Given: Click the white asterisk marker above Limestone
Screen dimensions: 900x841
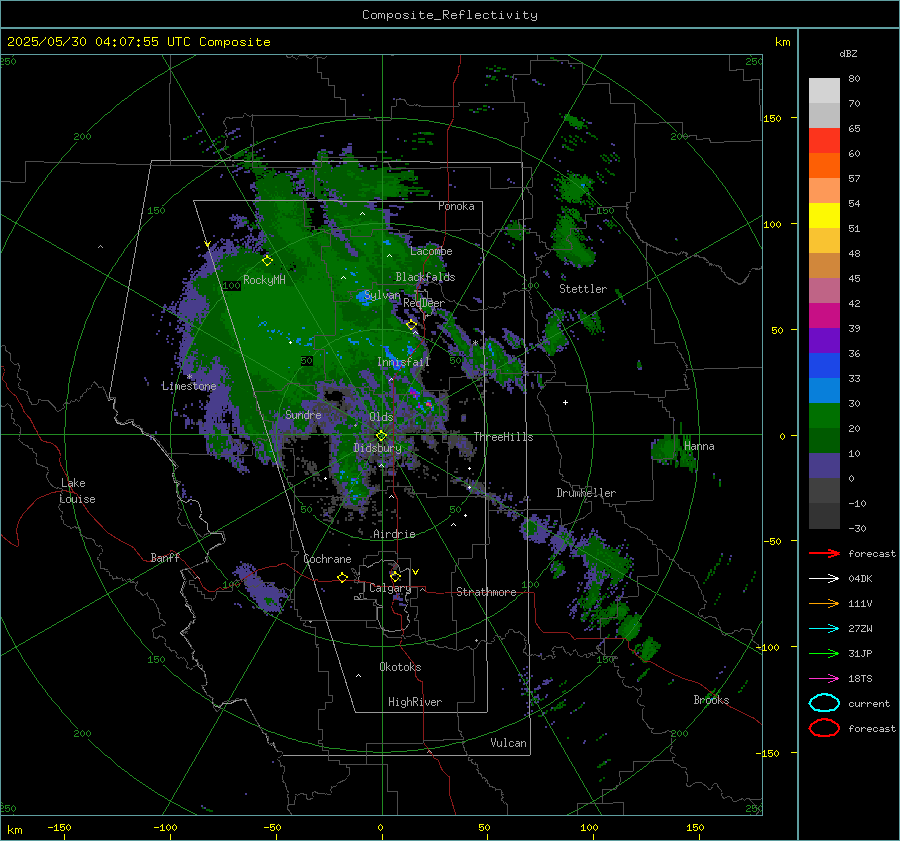Looking at the screenshot, I should (189, 377).
